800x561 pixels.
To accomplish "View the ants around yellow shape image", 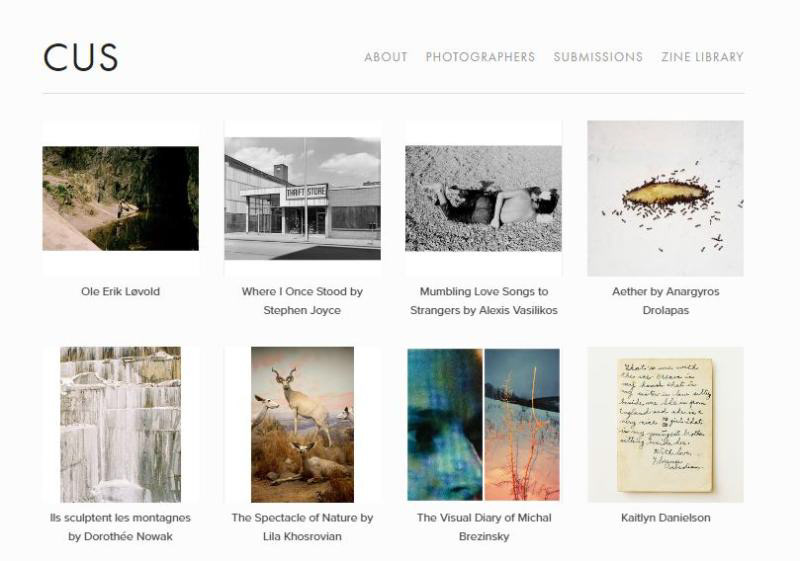I will pos(665,198).
